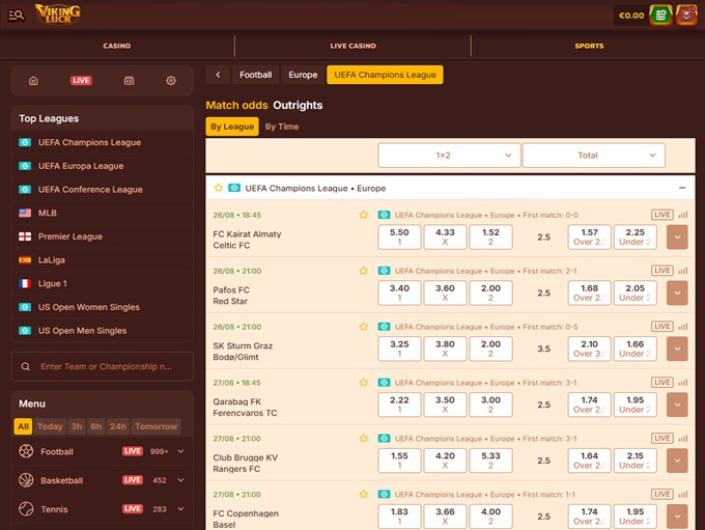
Task: Open the calendar schedule icon in sidebar
Action: click(x=129, y=80)
